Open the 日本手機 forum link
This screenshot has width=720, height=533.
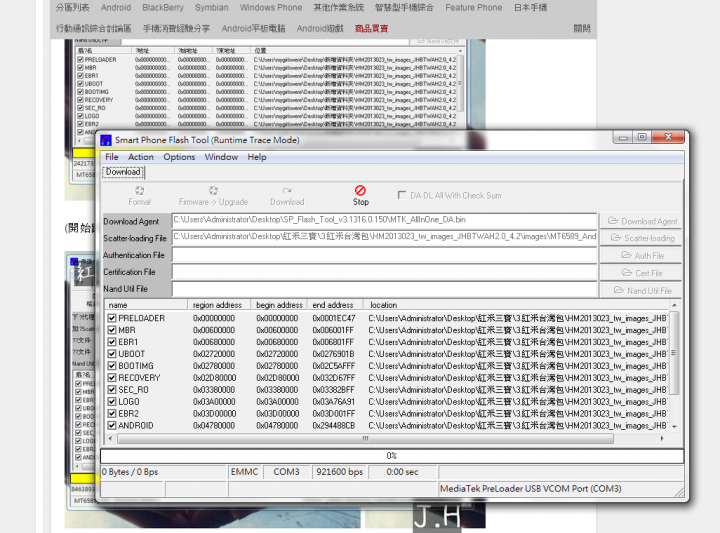[x=530, y=8]
